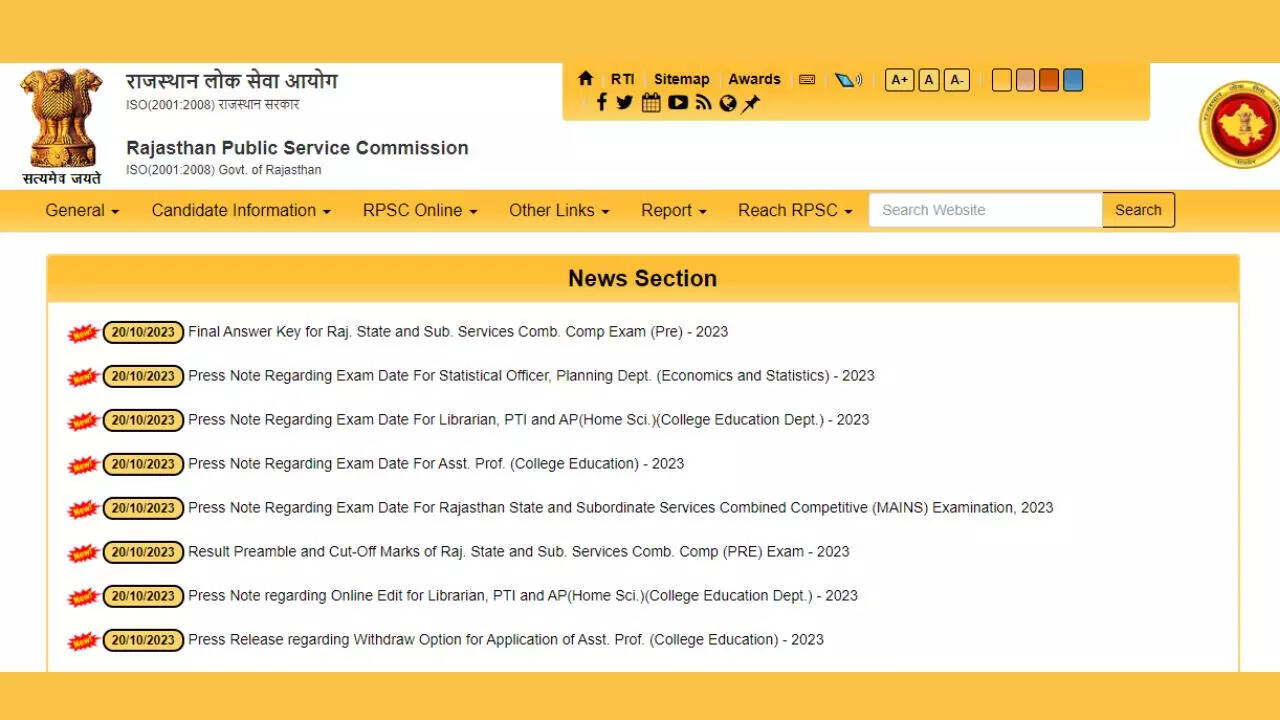Viewport: 1280px width, 720px height.
Task: Open Final Answer Key Raj. State news link
Action: click(458, 332)
